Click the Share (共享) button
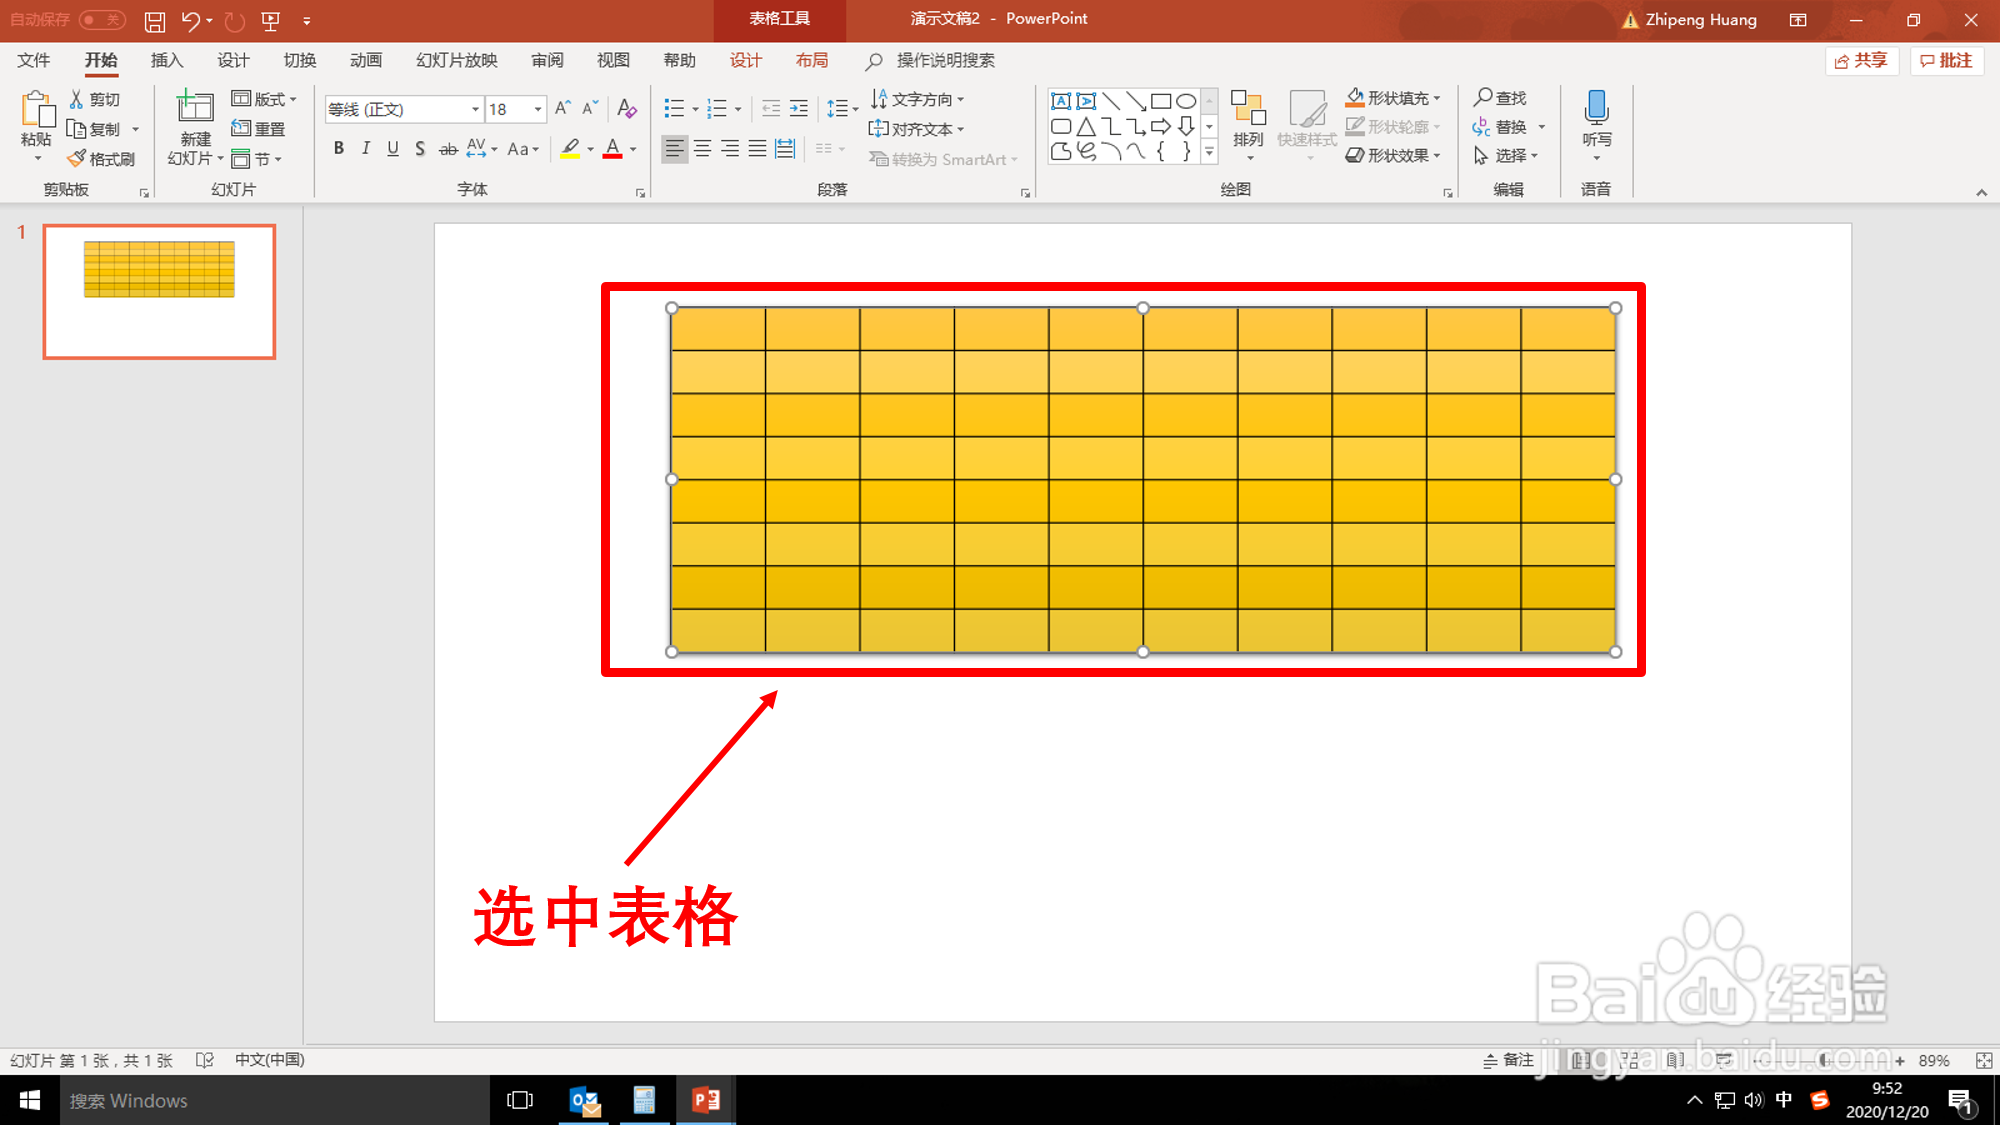 [1862, 61]
